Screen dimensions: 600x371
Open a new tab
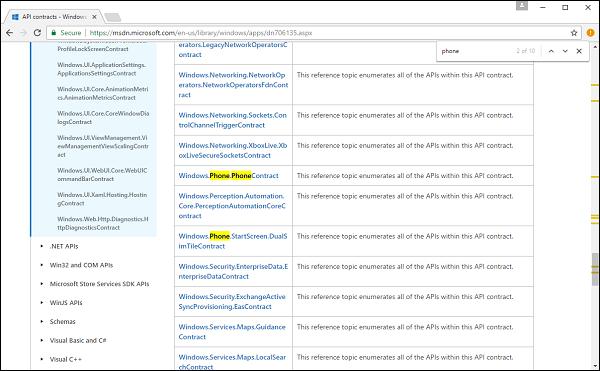point(112,17)
